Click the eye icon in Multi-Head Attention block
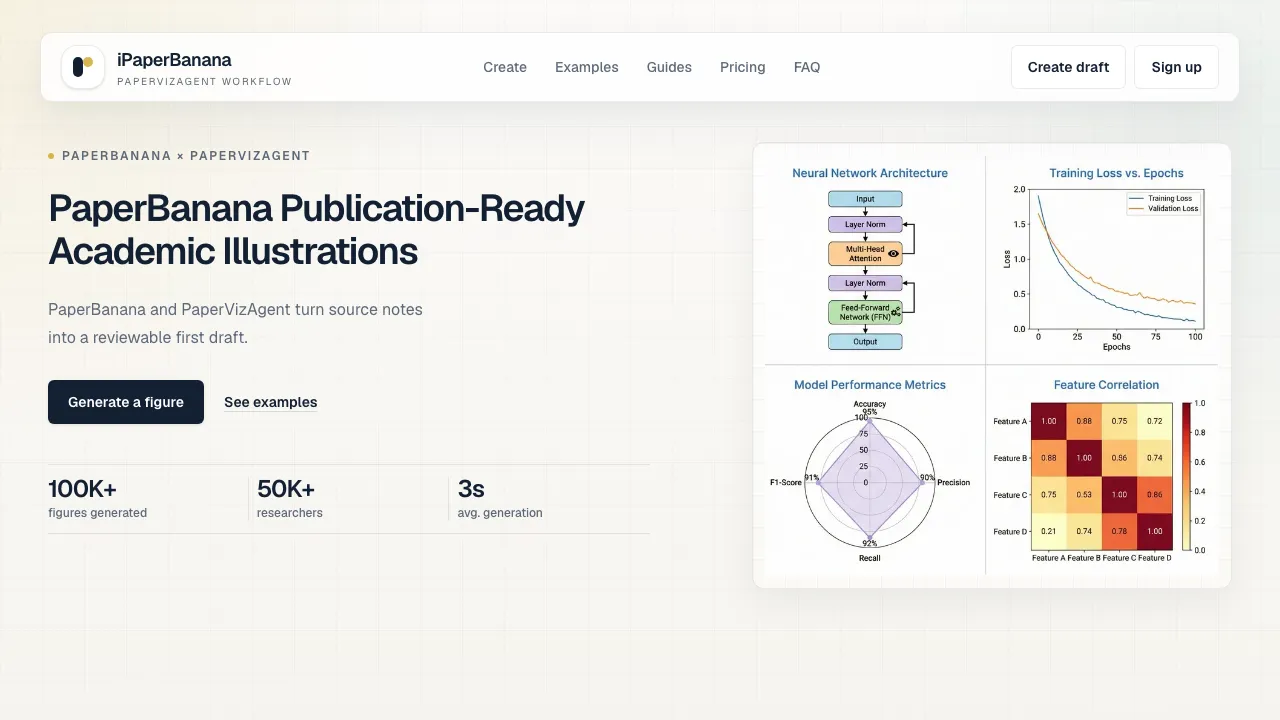 [893, 254]
